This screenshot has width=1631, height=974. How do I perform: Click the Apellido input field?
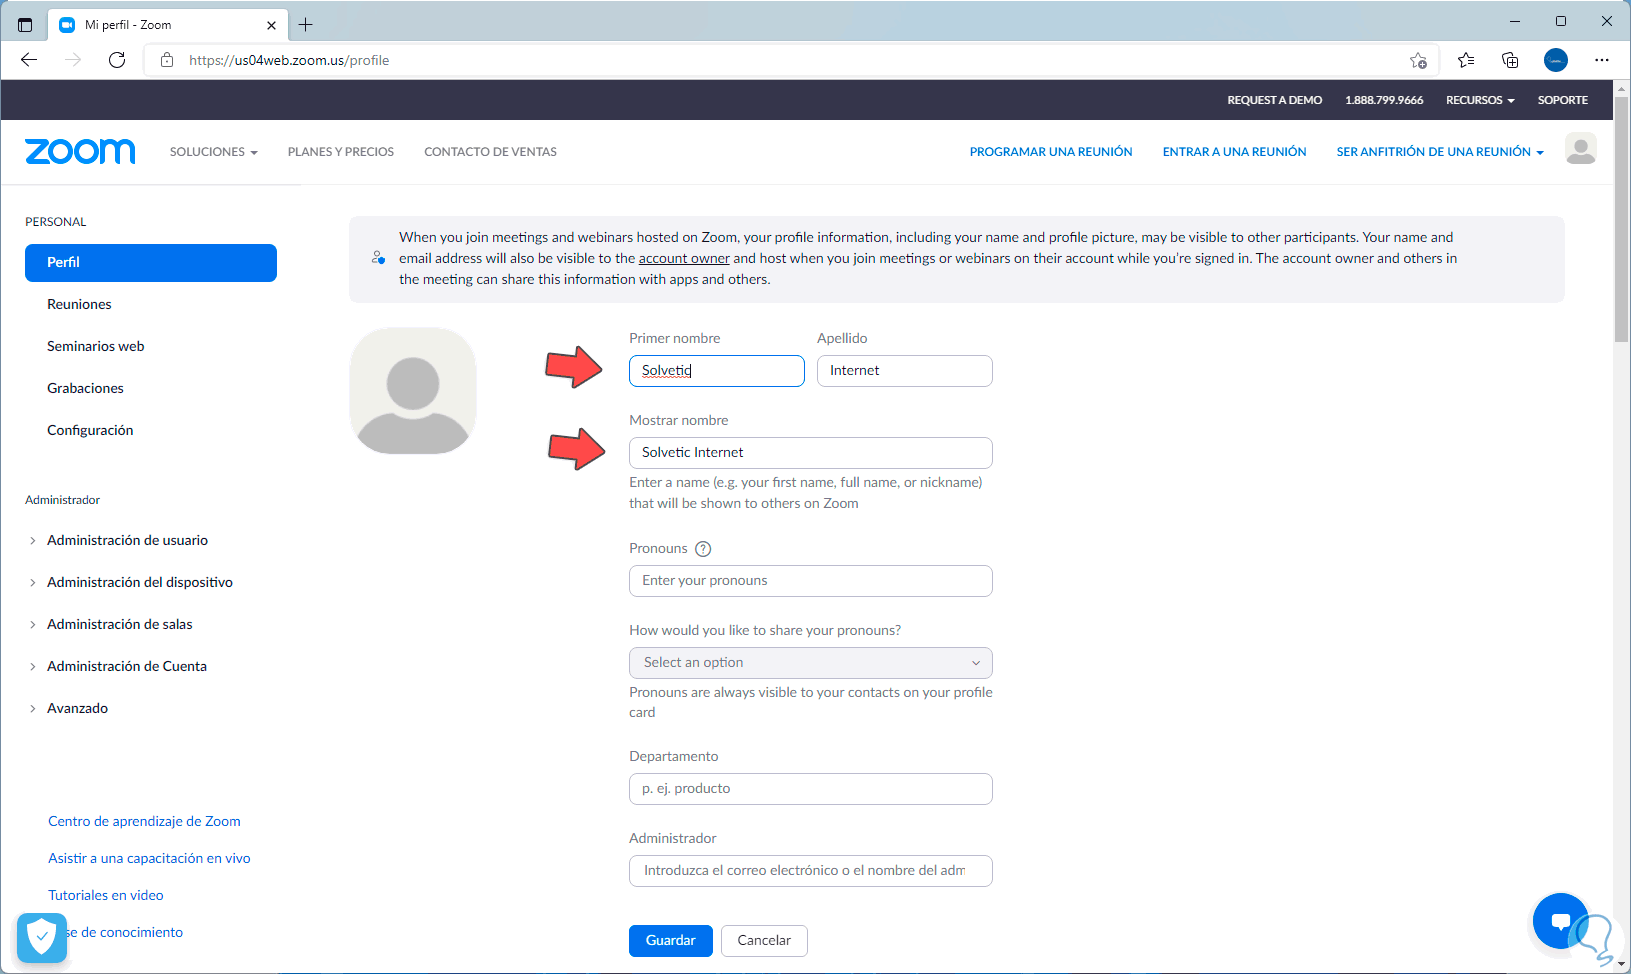pos(905,371)
